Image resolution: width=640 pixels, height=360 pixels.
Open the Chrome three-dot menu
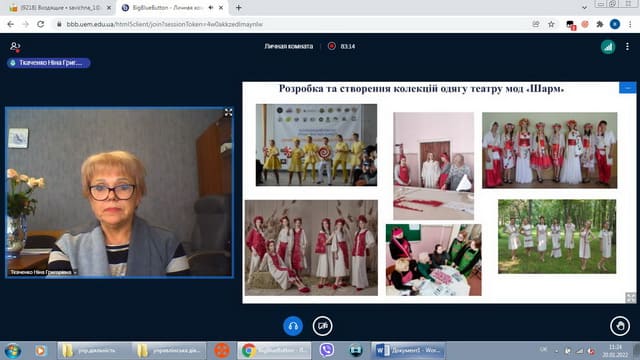(630, 24)
